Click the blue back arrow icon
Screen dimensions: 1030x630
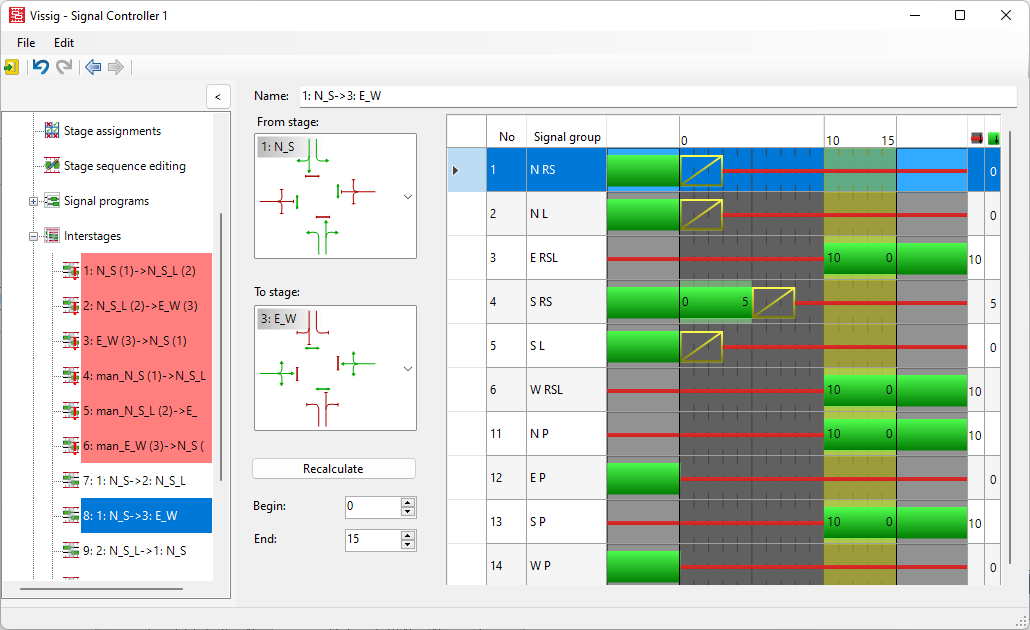pos(93,67)
